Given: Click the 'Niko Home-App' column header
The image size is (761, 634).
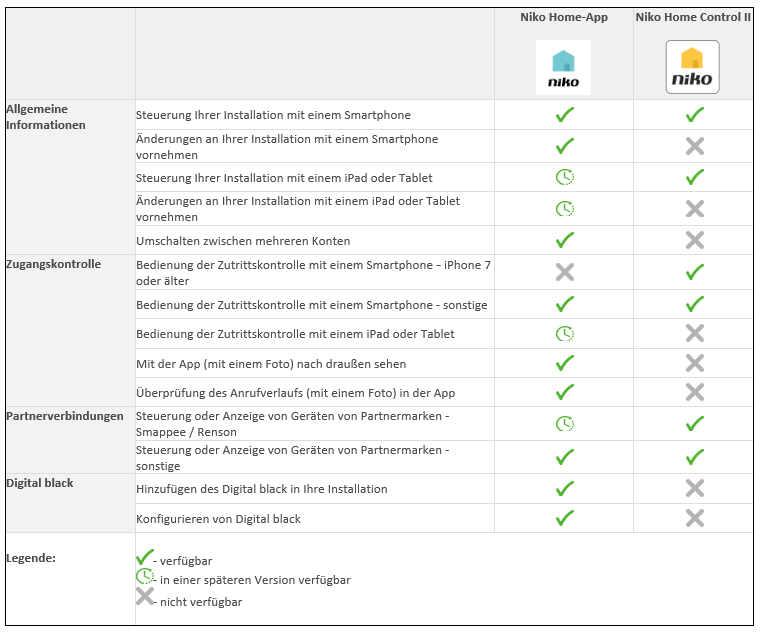Looking at the screenshot, I should 564,18.
